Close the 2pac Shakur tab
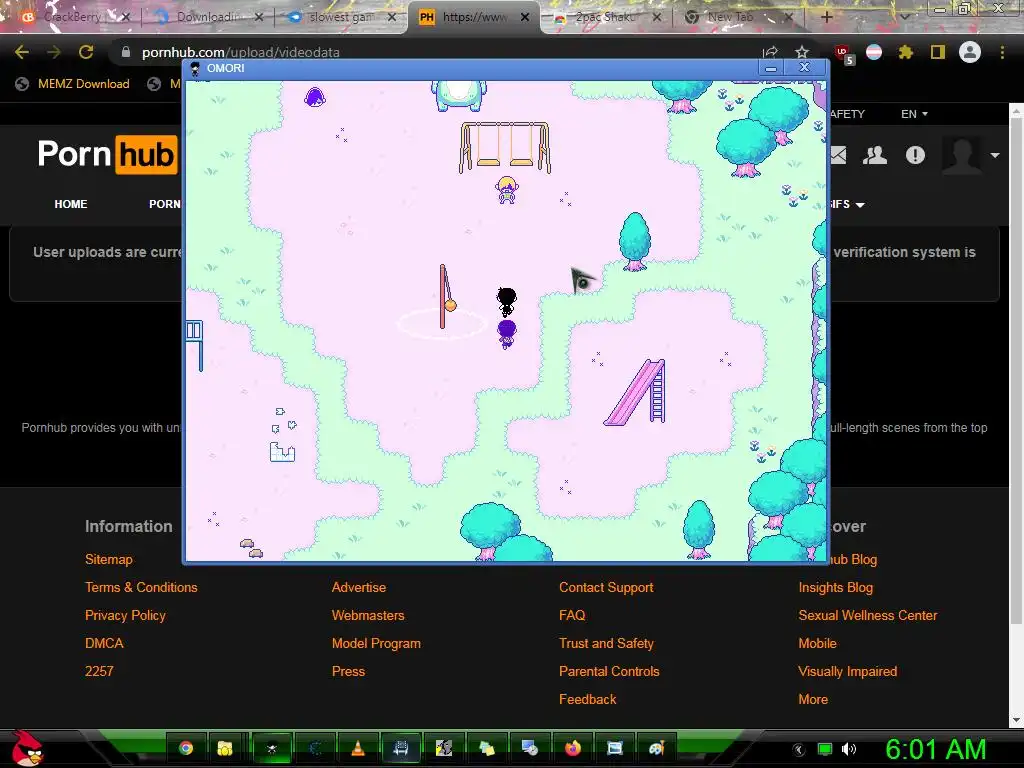1024x768 pixels. click(x=657, y=17)
